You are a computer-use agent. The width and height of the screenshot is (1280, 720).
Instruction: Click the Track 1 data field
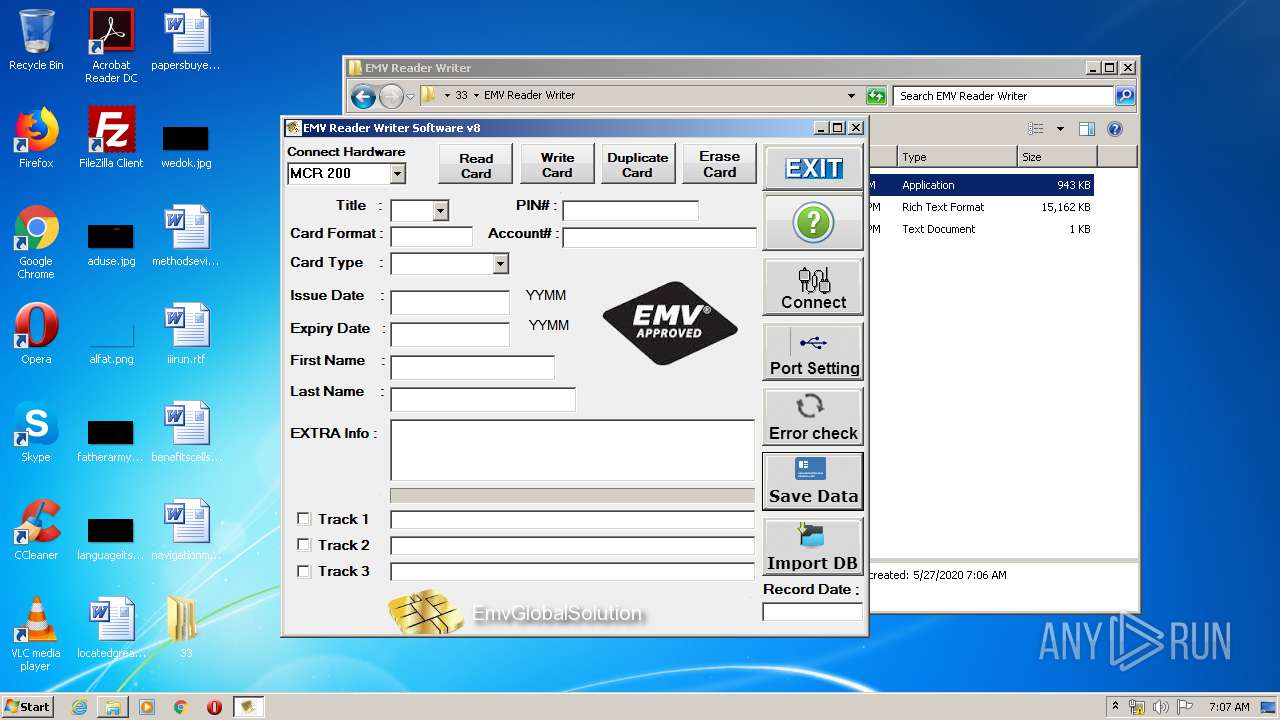pyautogui.click(x=572, y=520)
